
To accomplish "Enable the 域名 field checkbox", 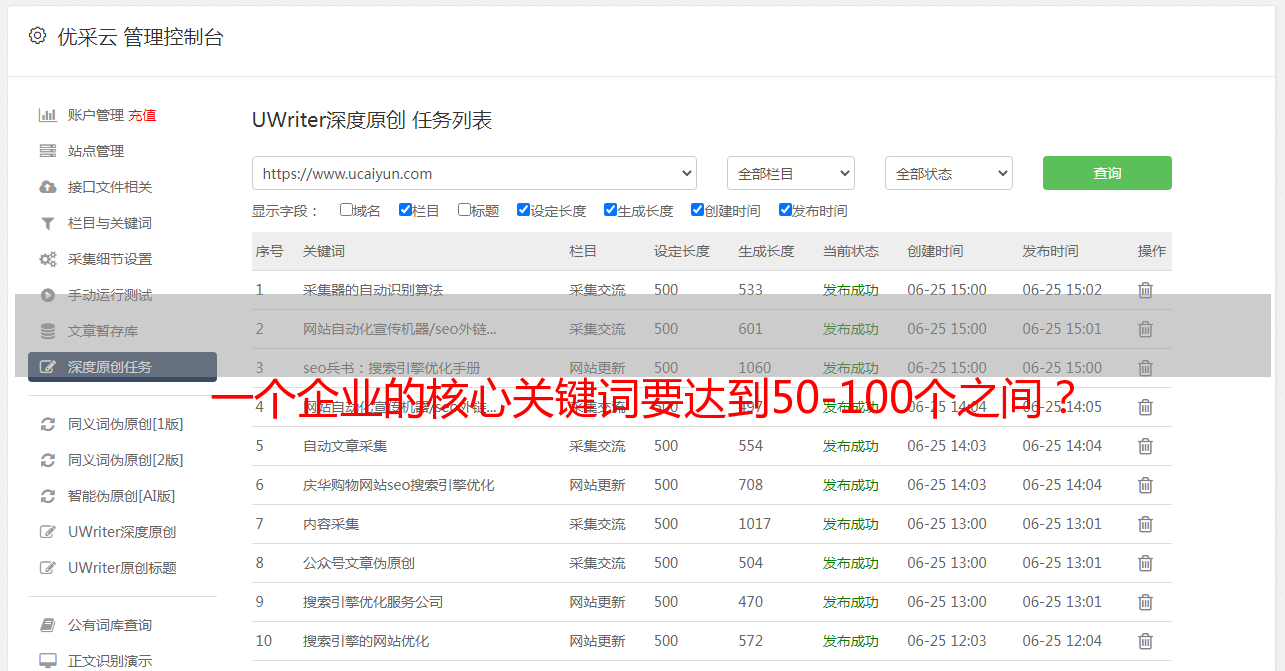I will [346, 210].
